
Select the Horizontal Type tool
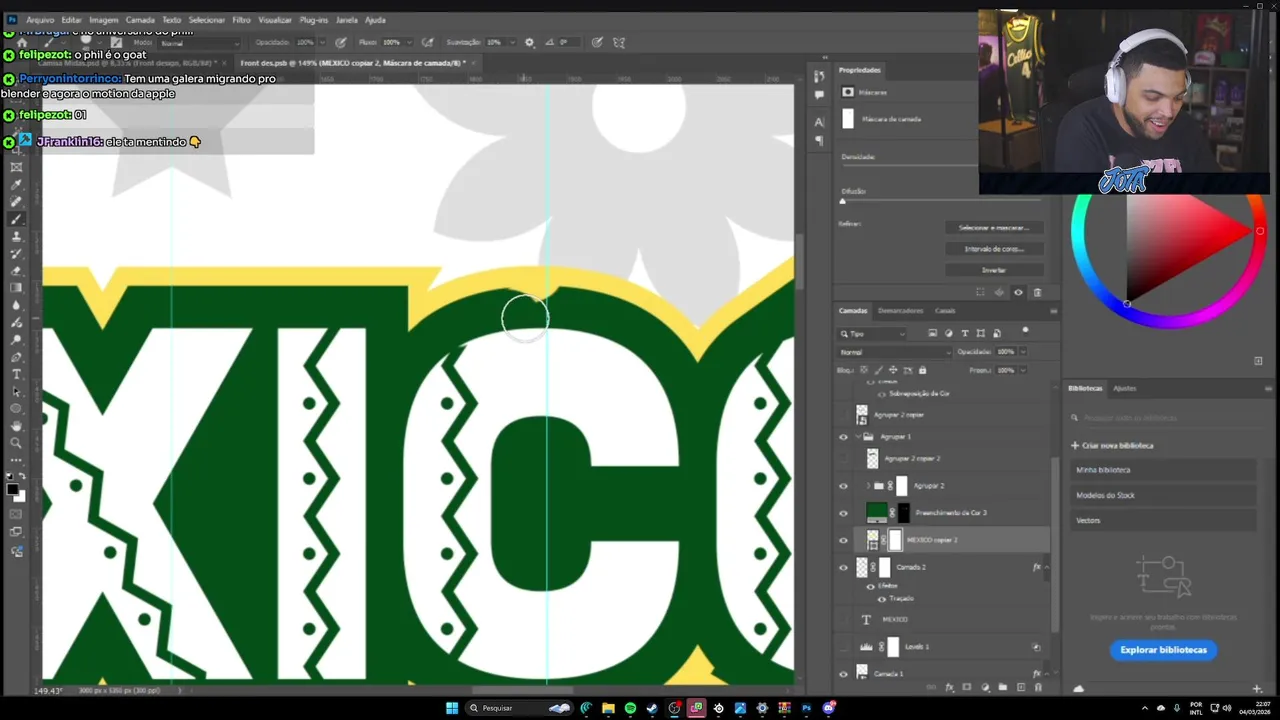[x=16, y=374]
